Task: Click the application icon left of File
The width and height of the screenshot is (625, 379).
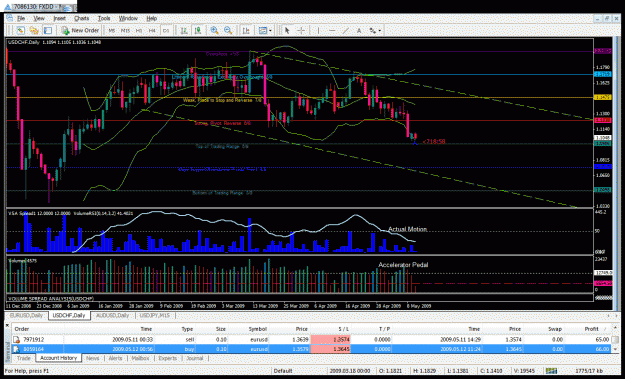Action: [10, 18]
